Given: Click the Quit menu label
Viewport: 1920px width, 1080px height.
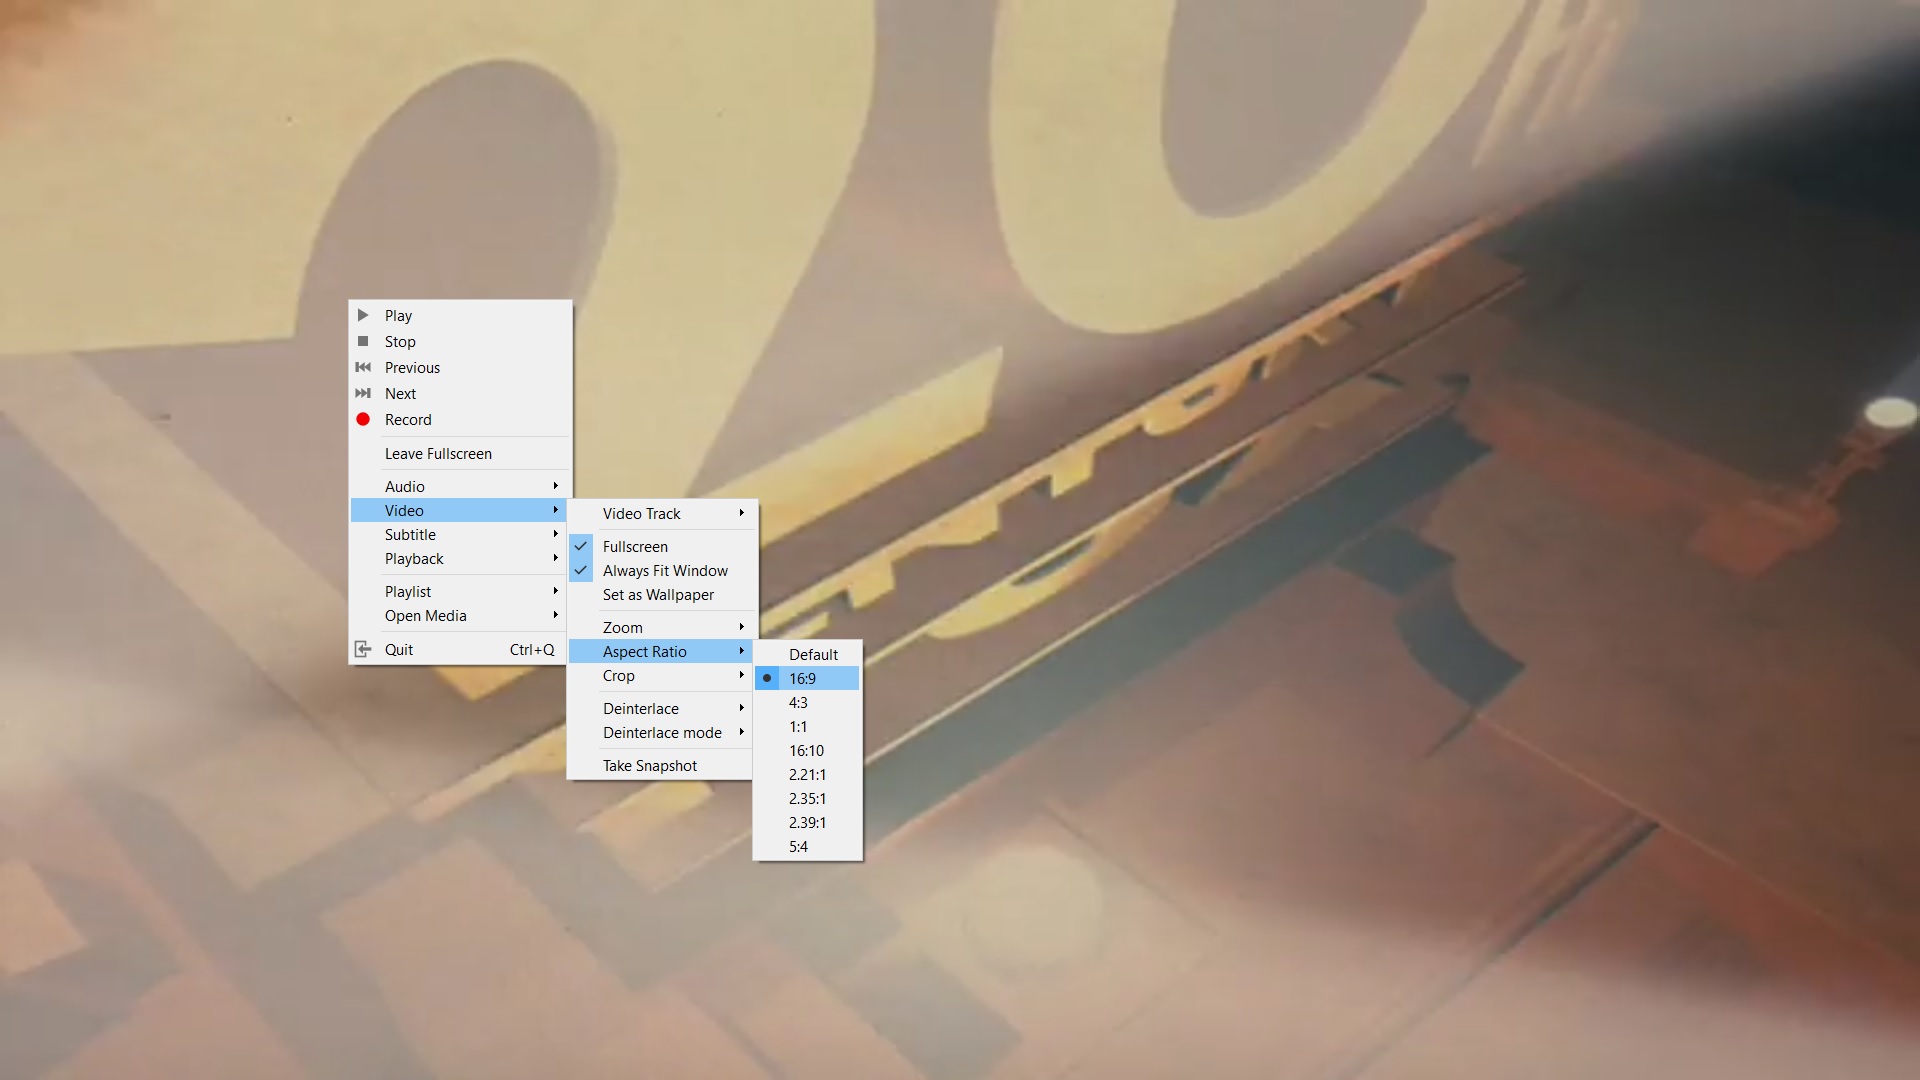Looking at the screenshot, I should point(399,649).
